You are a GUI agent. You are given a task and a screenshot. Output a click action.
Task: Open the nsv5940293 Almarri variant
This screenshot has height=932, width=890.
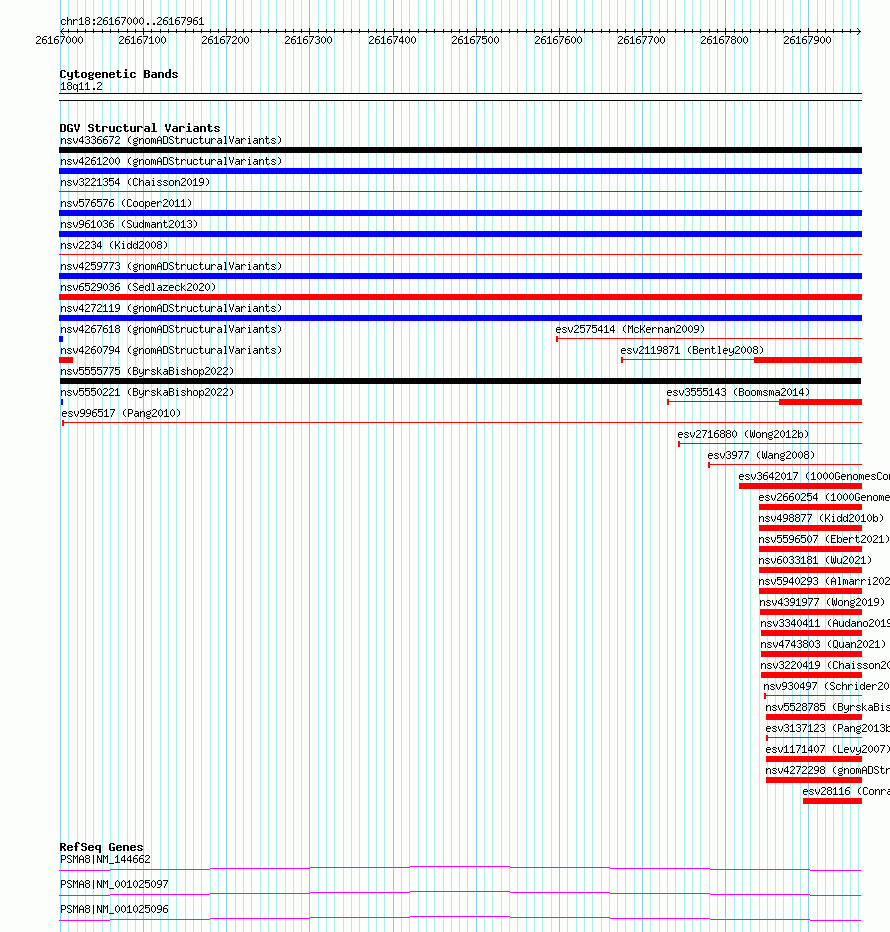point(824,581)
